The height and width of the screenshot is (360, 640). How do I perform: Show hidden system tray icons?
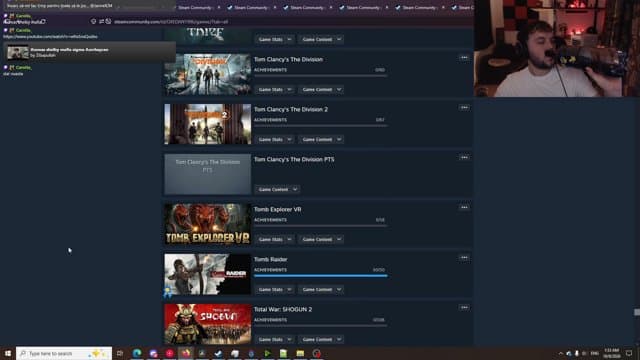[x=561, y=353]
